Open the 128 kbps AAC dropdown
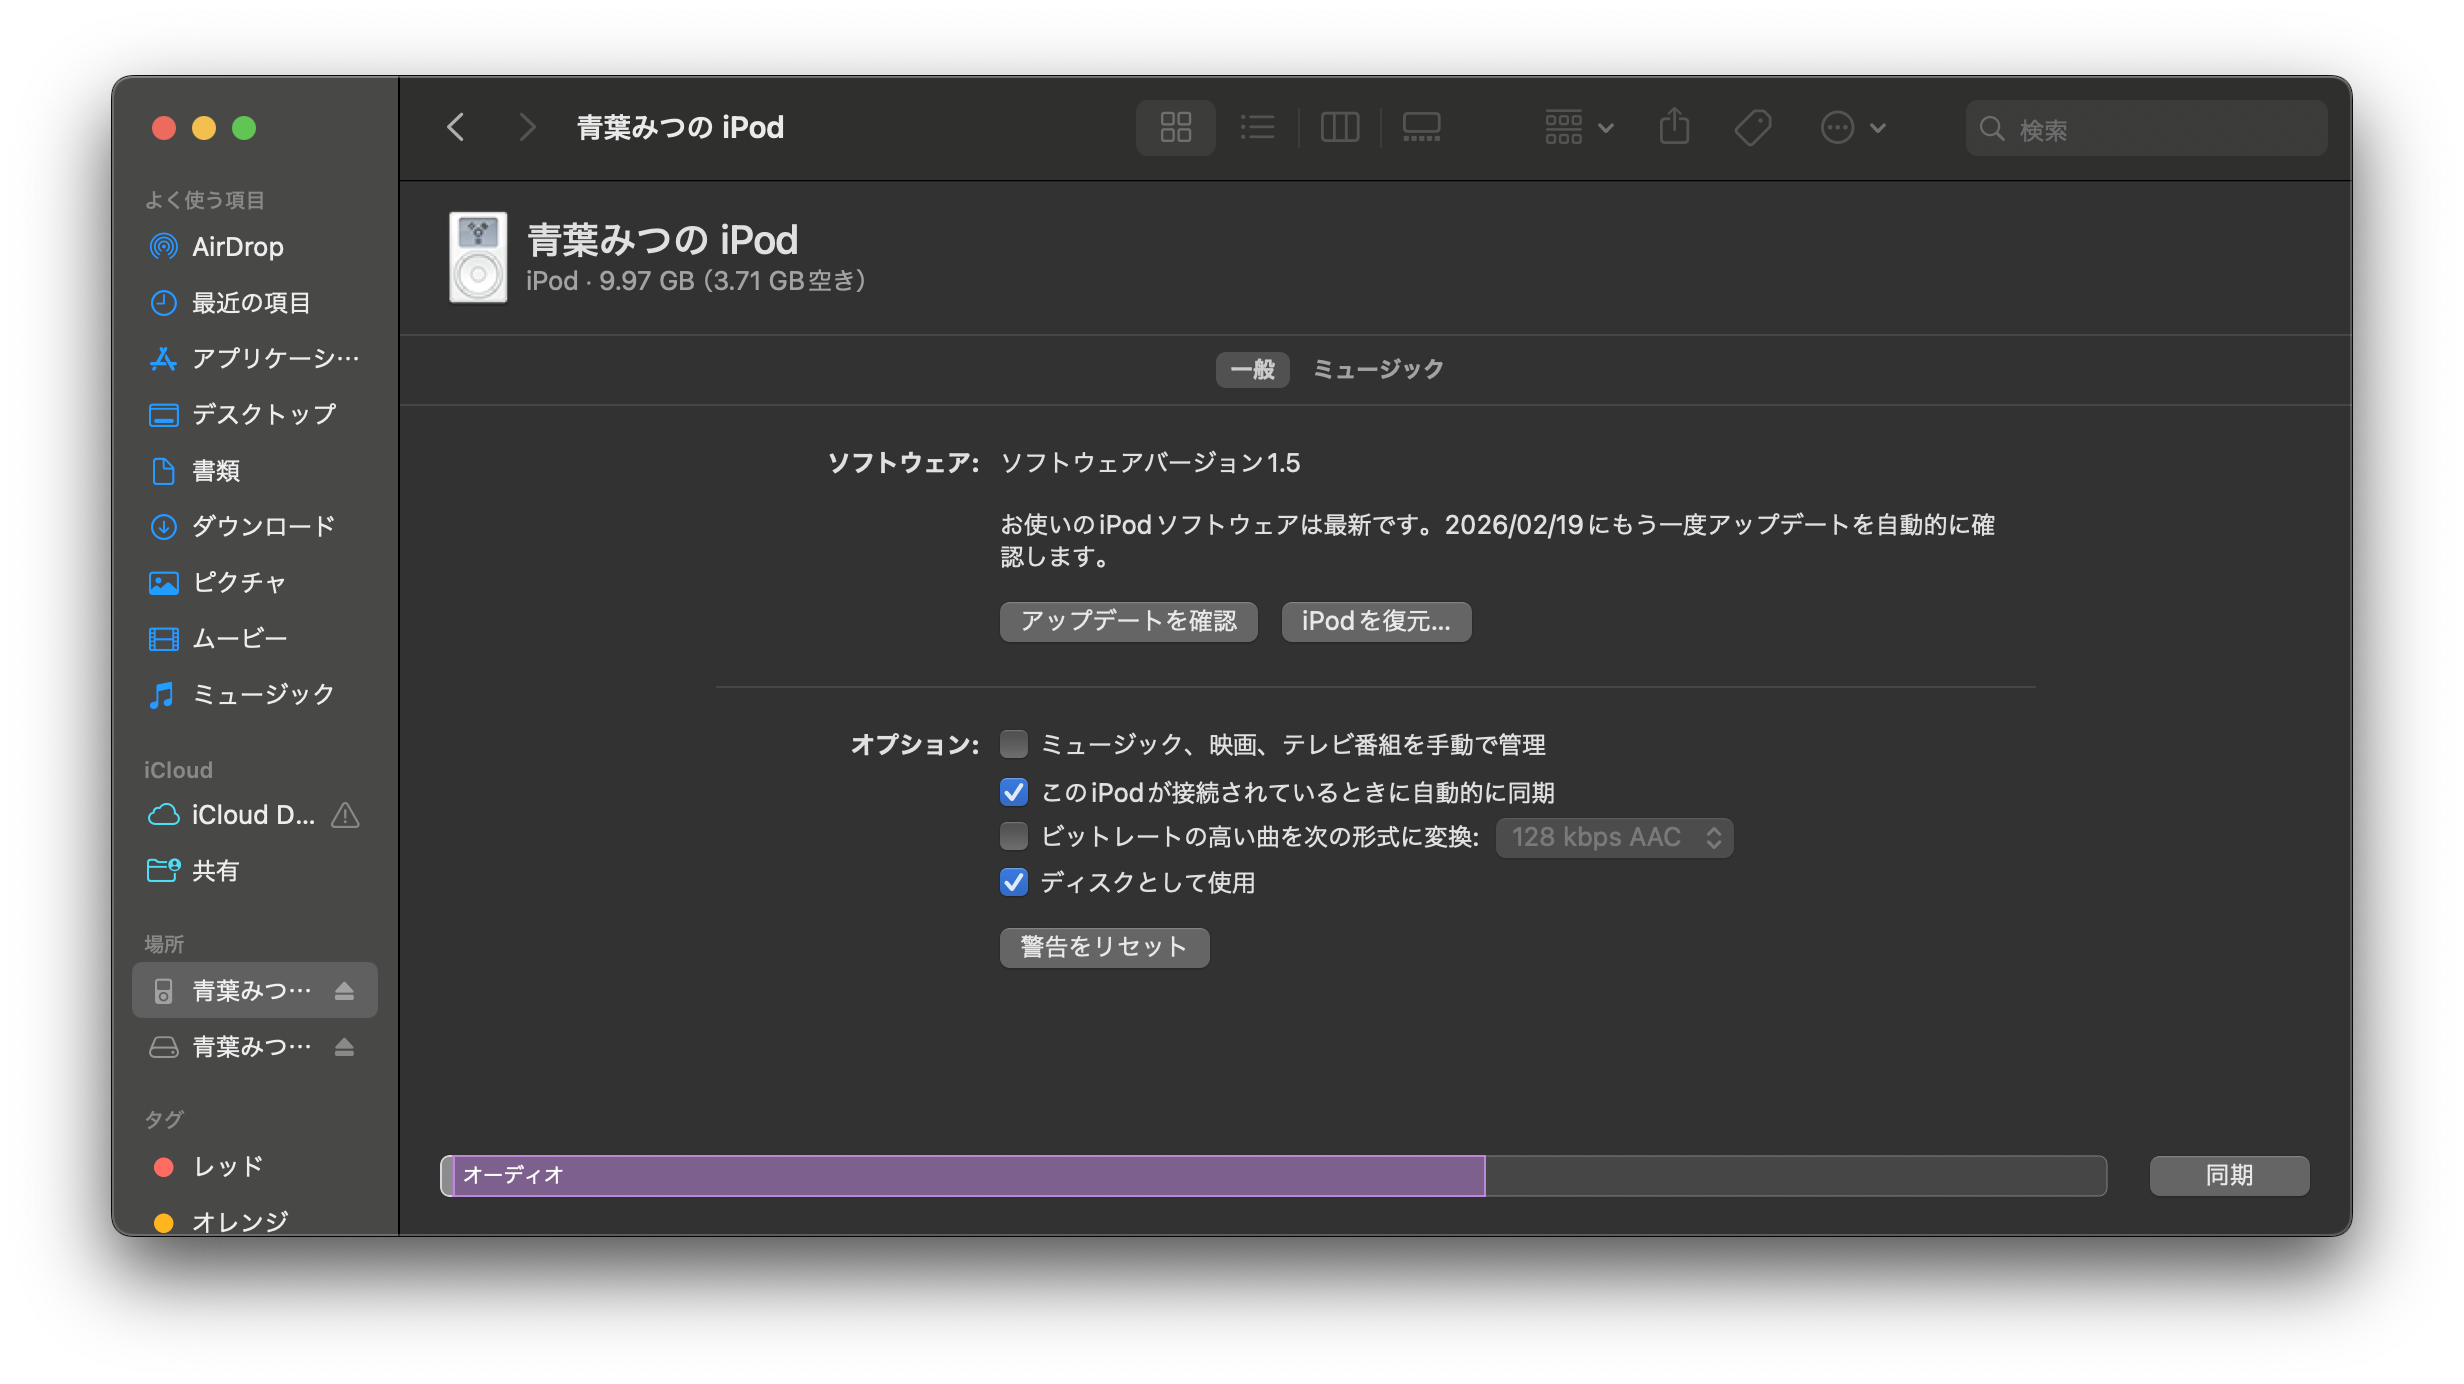 coord(1614,838)
